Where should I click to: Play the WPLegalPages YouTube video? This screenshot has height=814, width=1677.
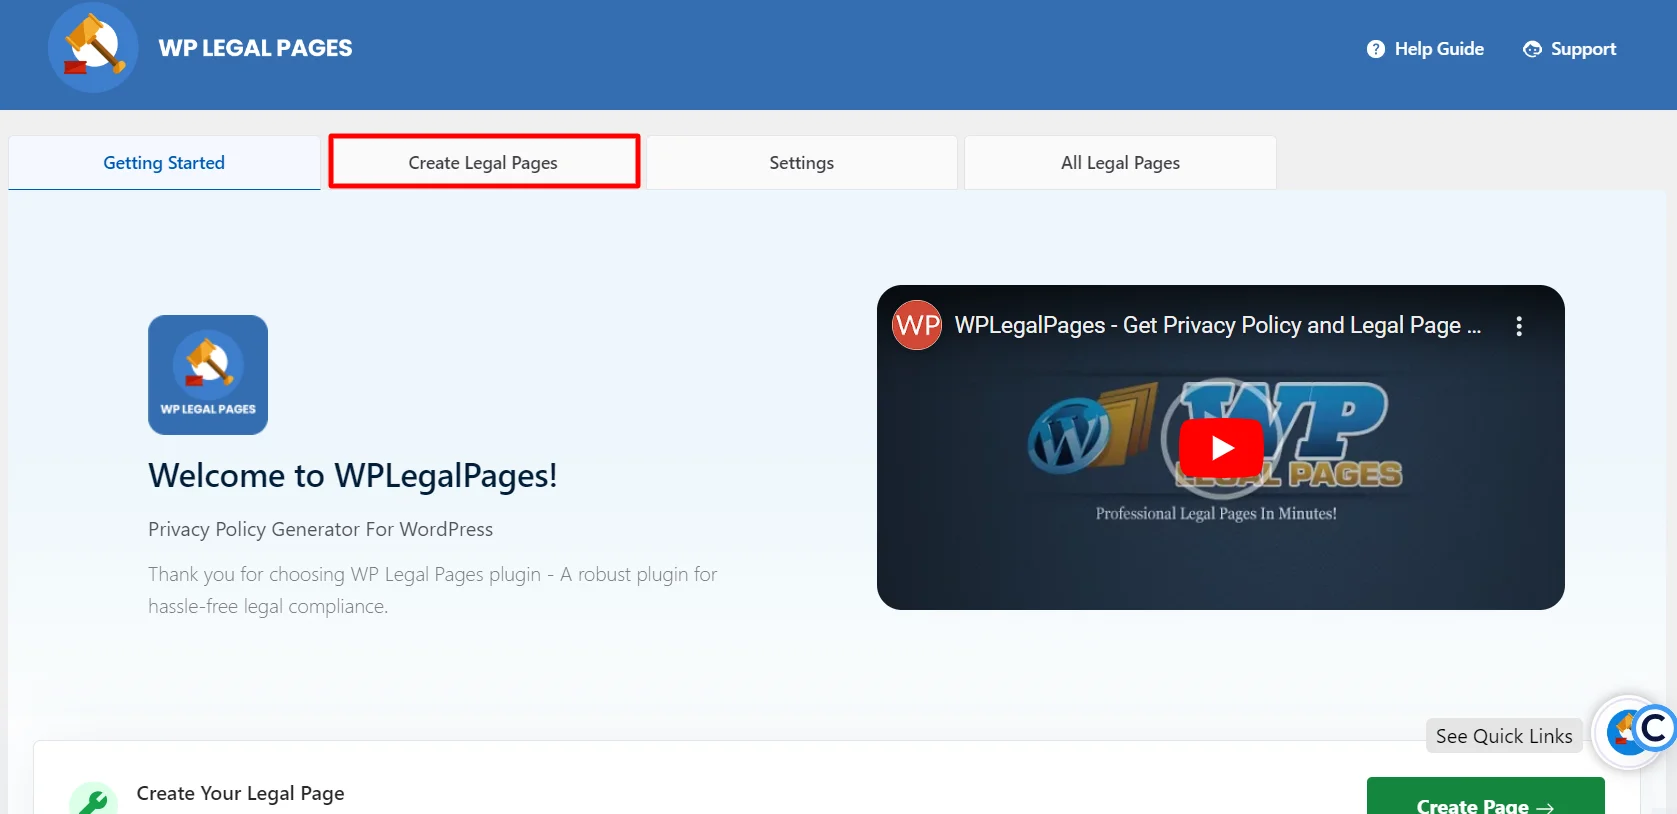click(1221, 448)
